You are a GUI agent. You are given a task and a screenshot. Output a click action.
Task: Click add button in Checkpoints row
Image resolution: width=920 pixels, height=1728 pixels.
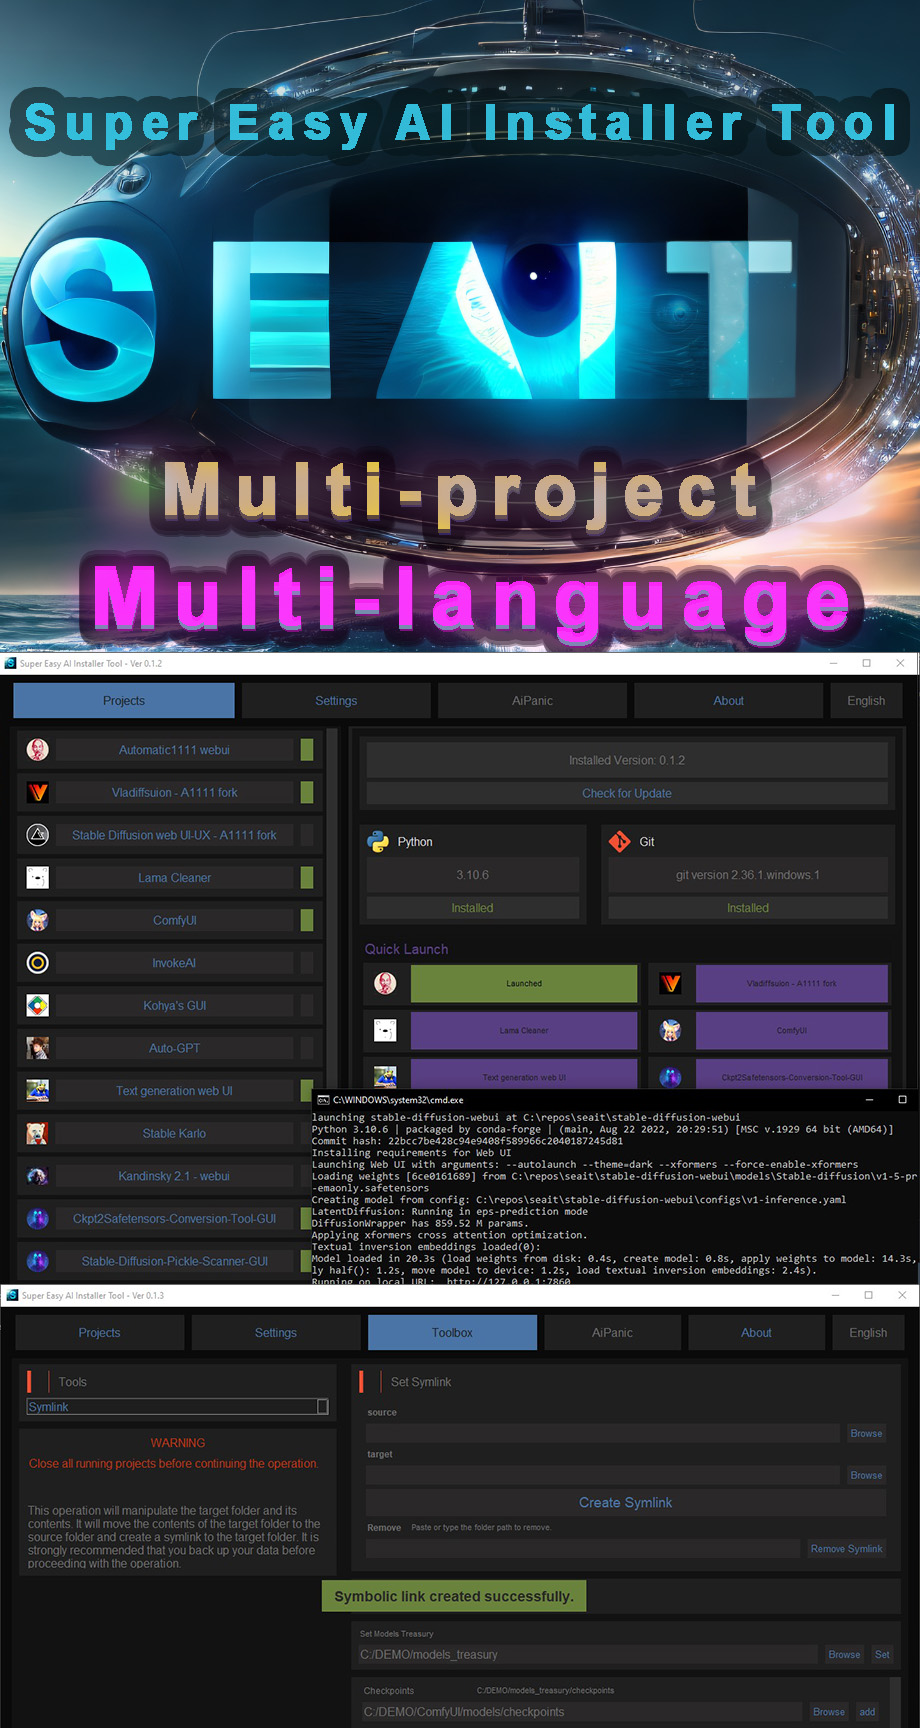click(867, 1712)
